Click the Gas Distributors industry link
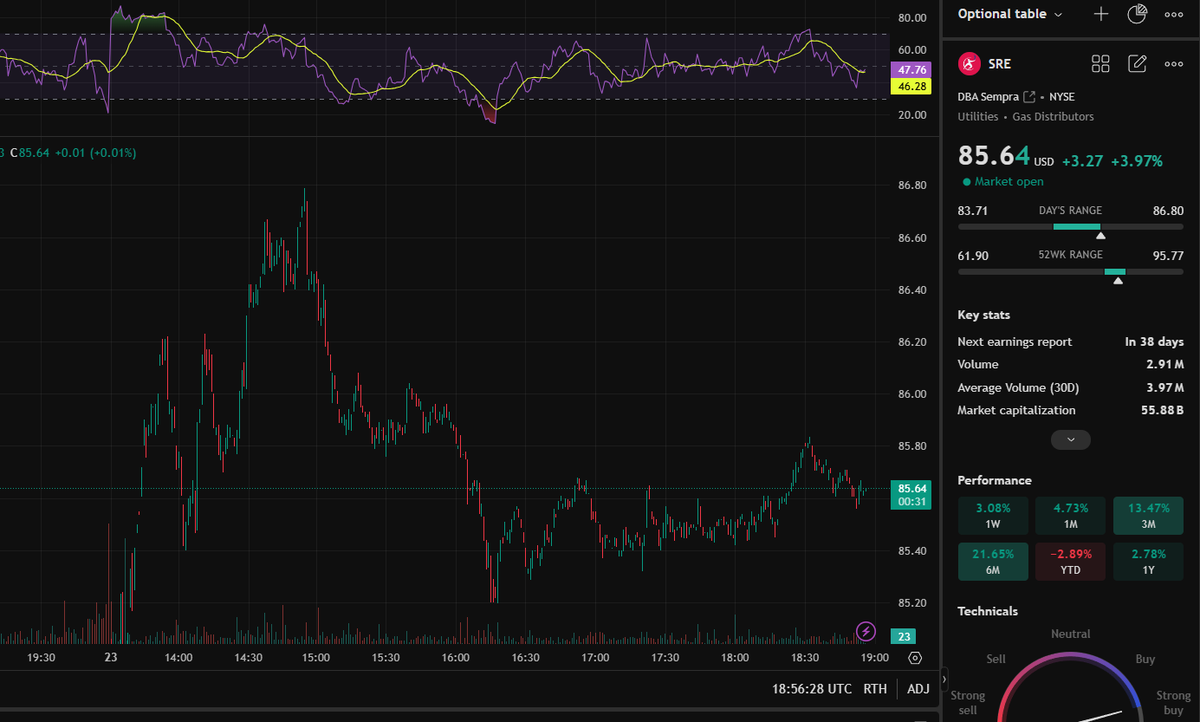 1053,117
